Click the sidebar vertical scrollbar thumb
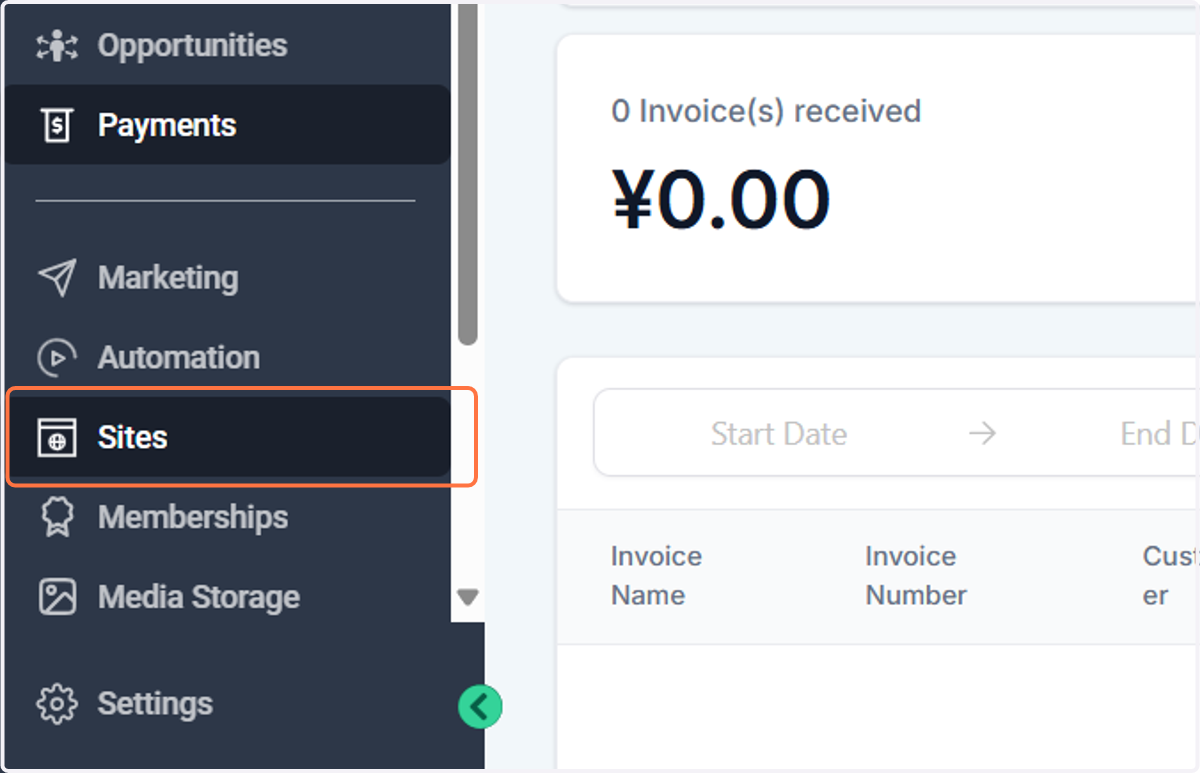Image resolution: width=1200 pixels, height=773 pixels. click(x=467, y=175)
